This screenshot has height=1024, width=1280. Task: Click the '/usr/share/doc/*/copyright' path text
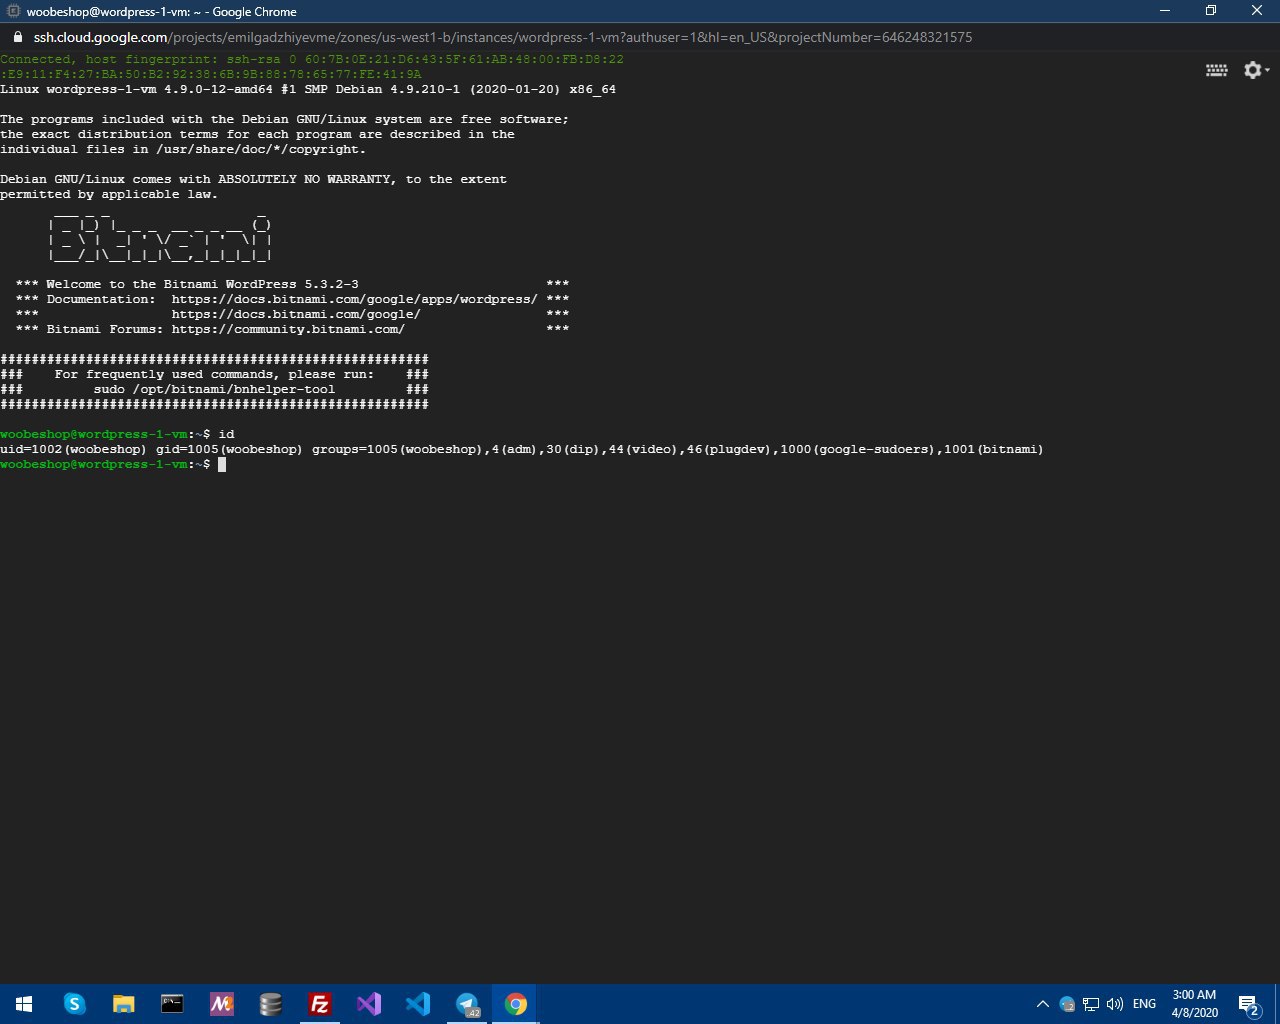tap(261, 149)
